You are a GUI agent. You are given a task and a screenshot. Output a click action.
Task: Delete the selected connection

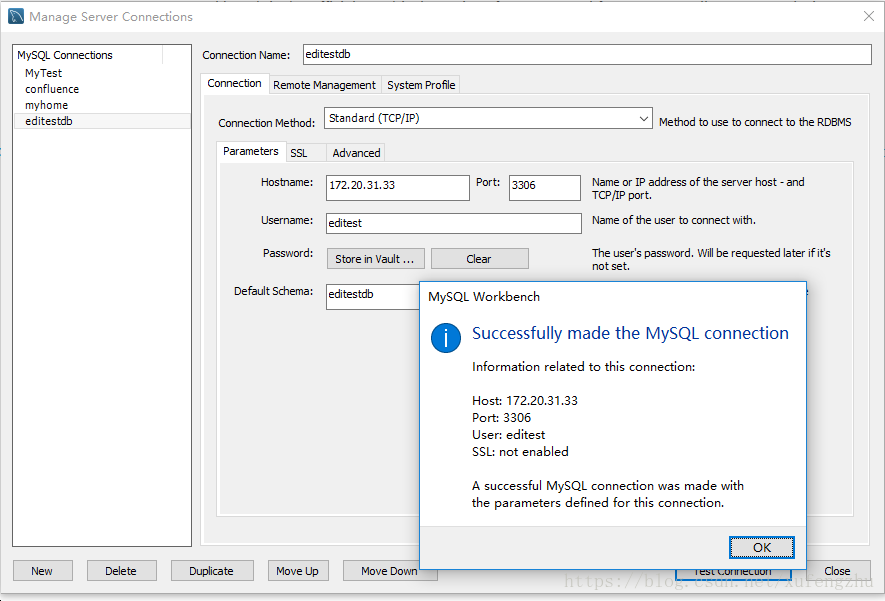[x=121, y=571]
